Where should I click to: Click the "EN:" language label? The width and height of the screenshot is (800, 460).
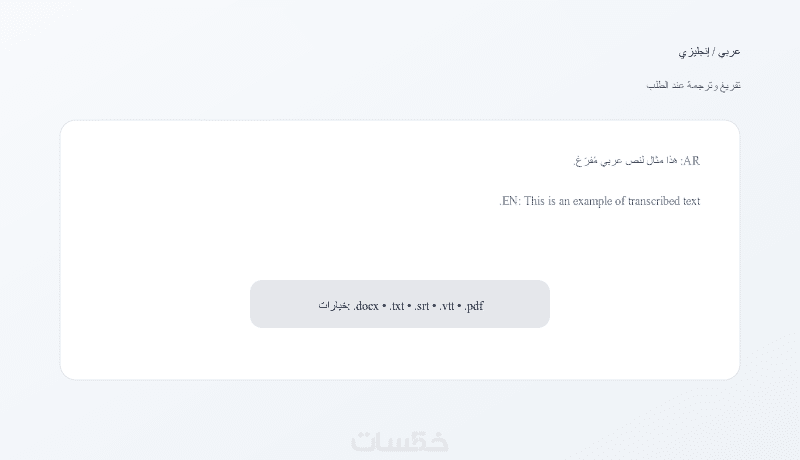point(511,201)
